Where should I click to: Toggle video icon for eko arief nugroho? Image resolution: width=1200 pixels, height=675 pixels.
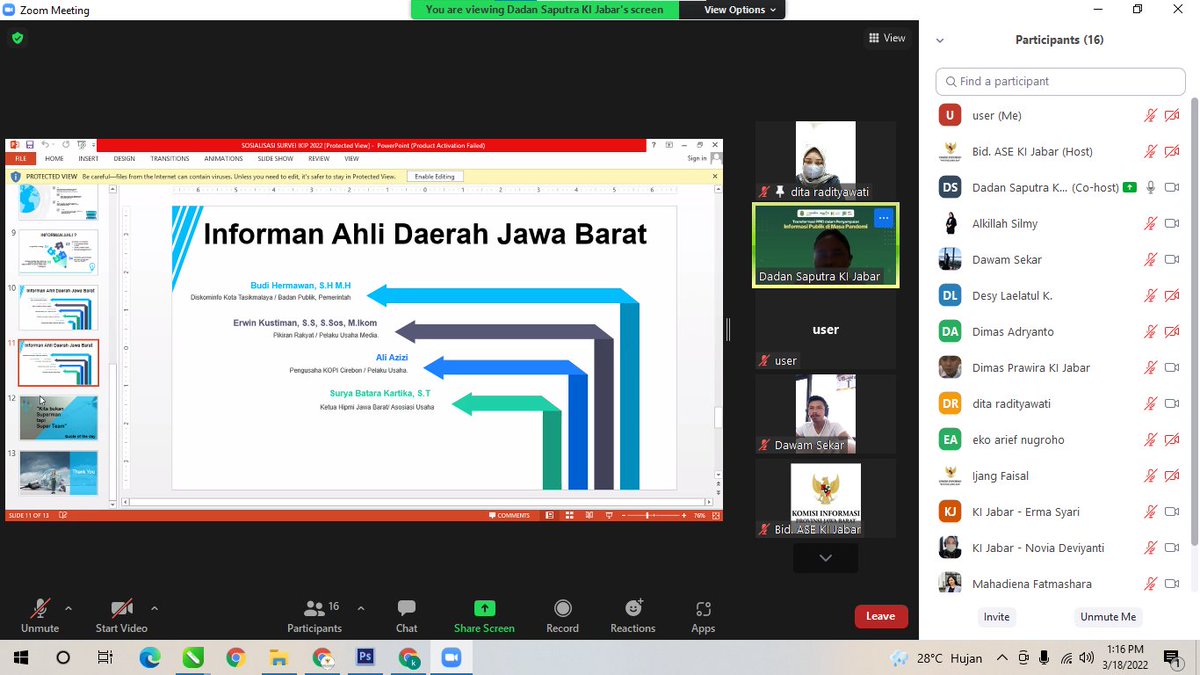(1172, 440)
